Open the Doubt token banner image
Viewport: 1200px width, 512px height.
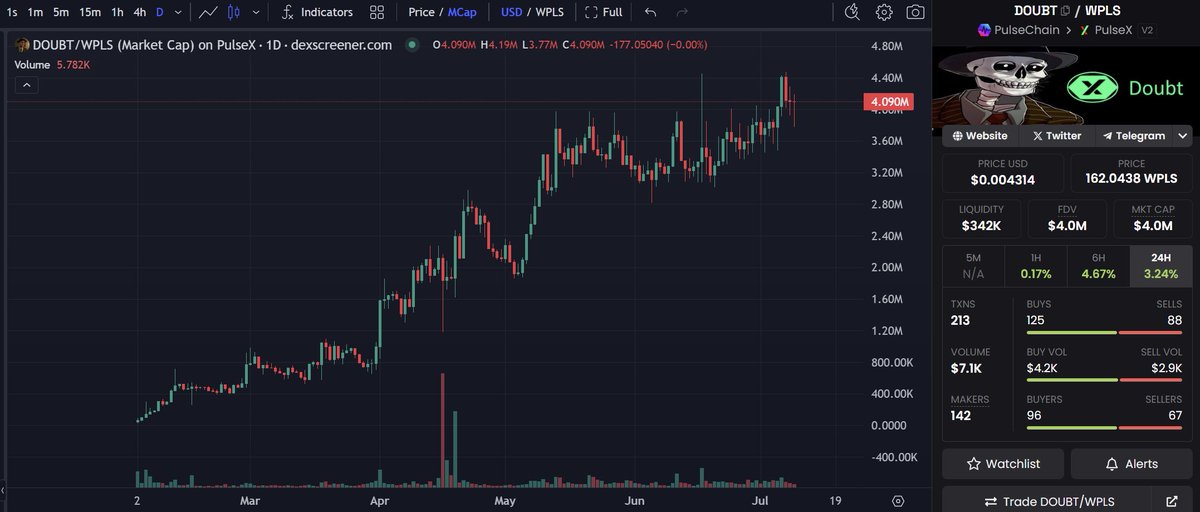[x=1066, y=87]
